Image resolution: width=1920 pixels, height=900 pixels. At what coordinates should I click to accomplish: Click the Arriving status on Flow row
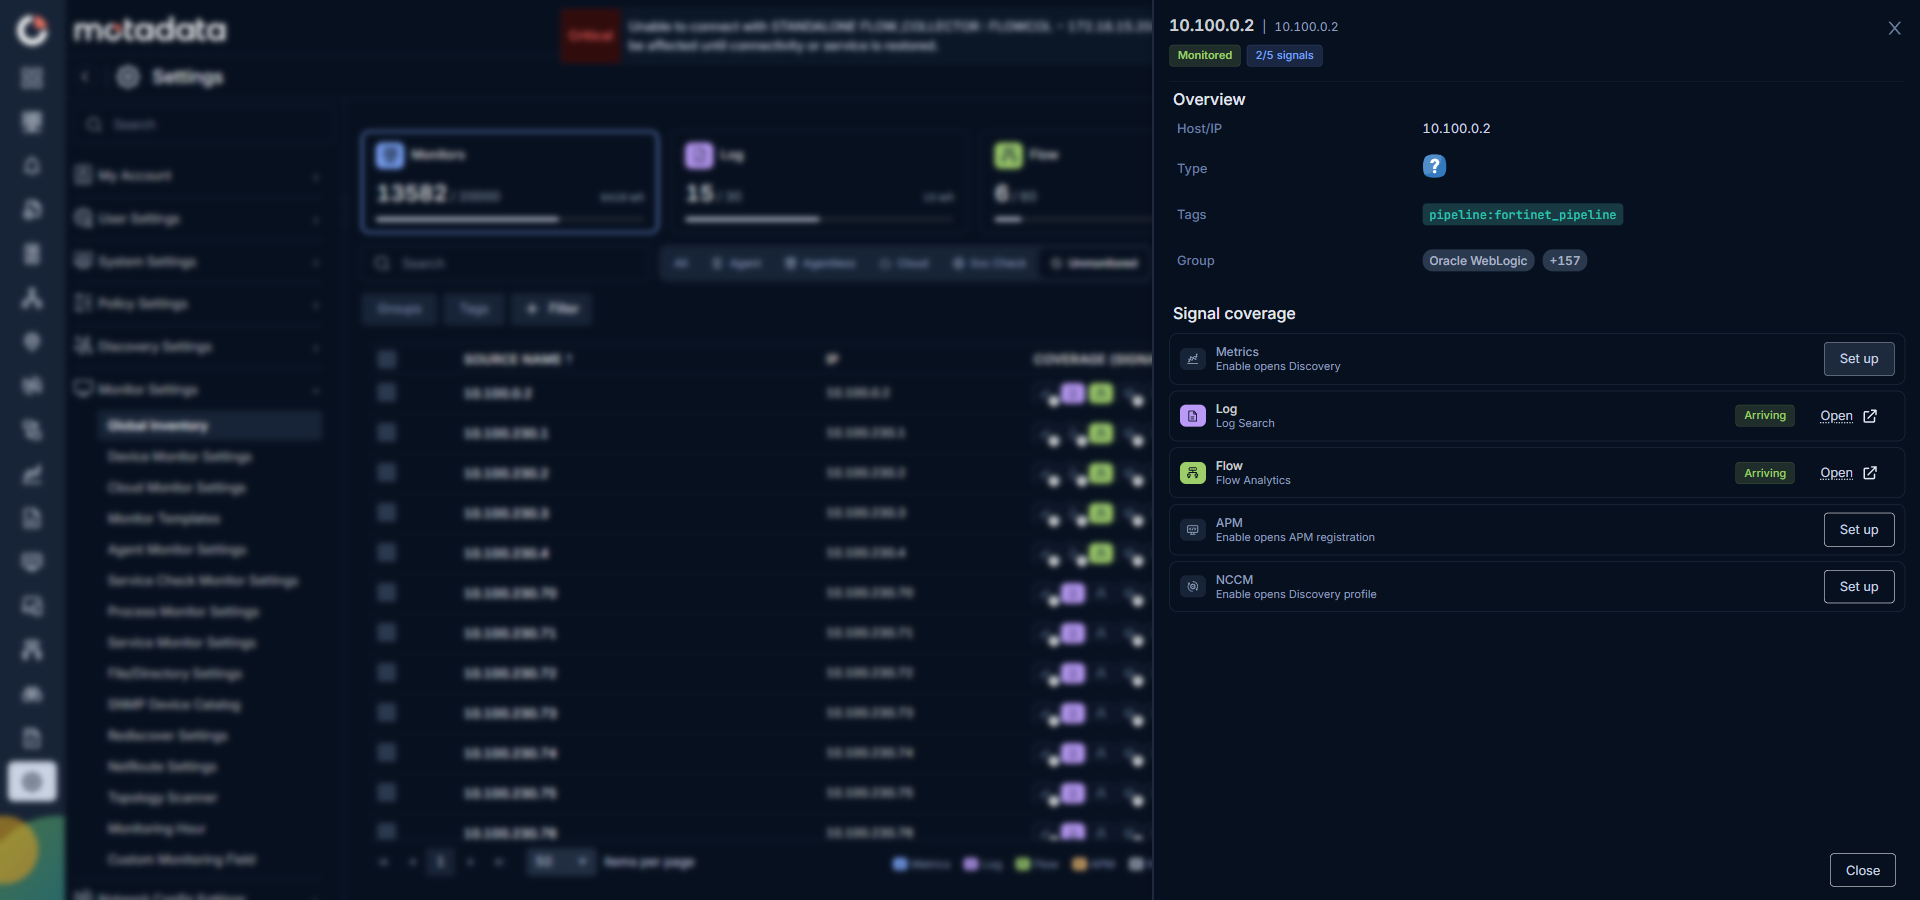tap(1765, 473)
